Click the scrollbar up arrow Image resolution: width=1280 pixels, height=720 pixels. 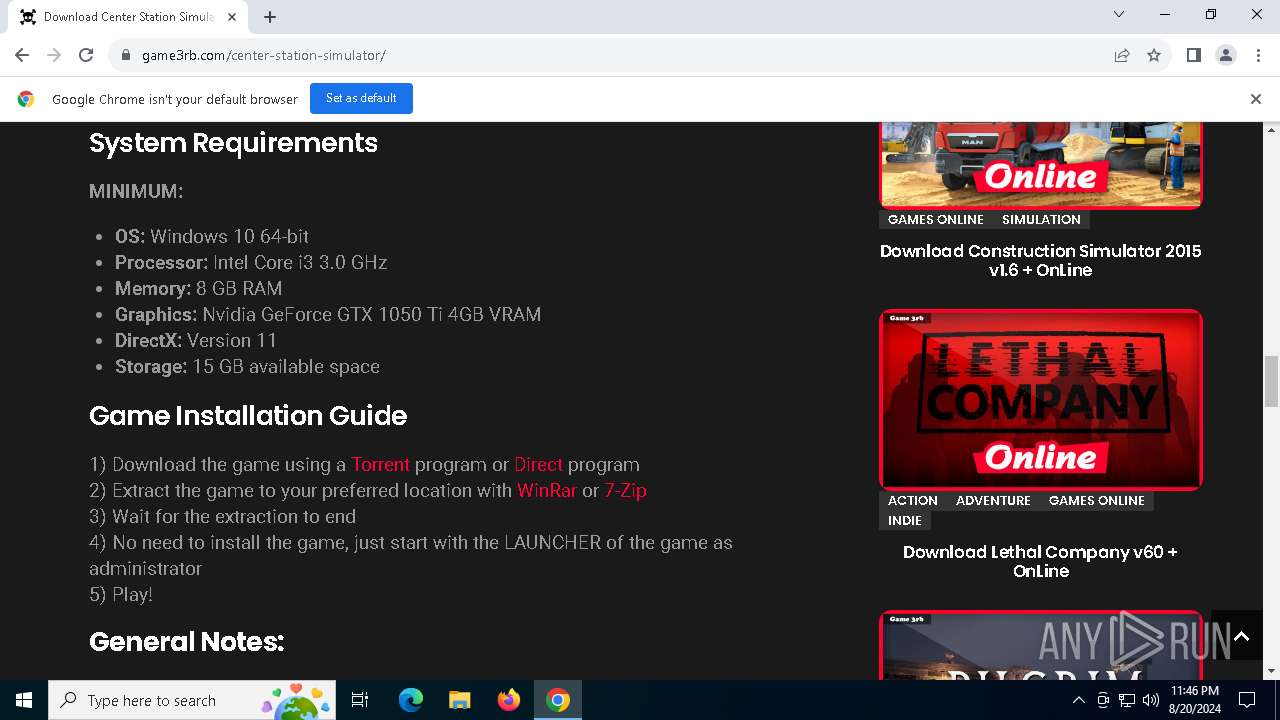(1272, 130)
